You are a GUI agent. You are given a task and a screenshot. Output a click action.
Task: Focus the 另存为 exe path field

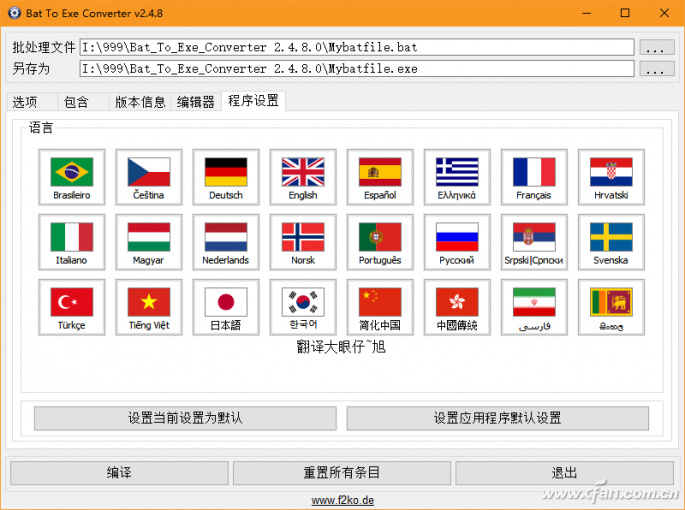coord(356,69)
